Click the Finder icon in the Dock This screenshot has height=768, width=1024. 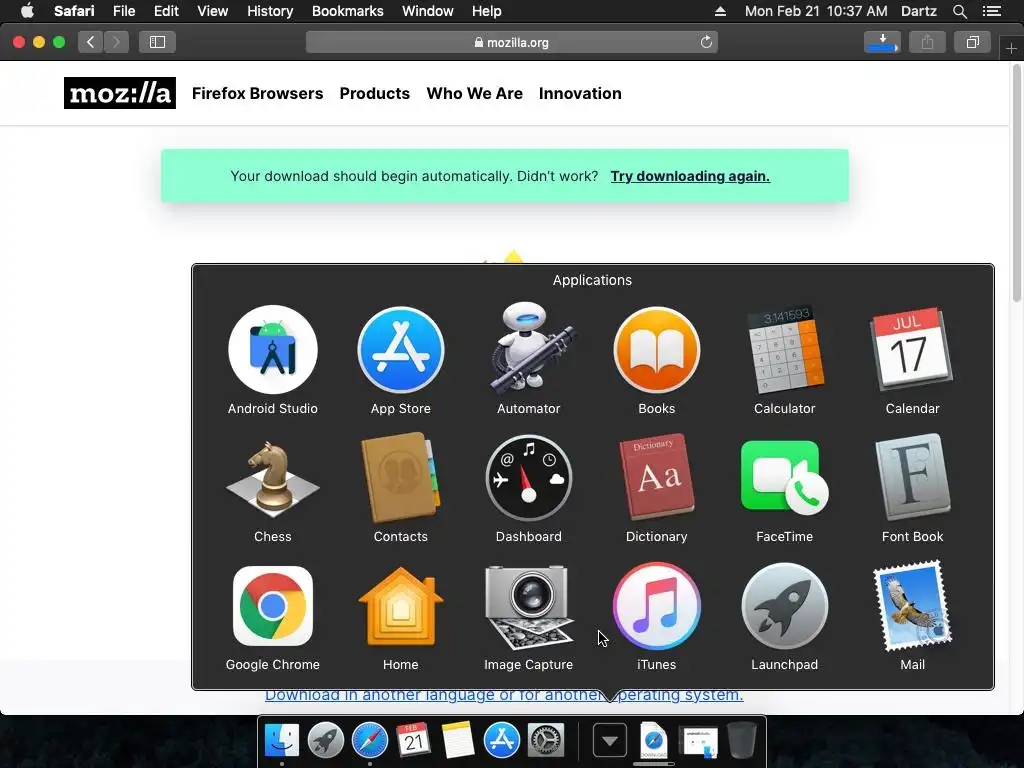[282, 740]
